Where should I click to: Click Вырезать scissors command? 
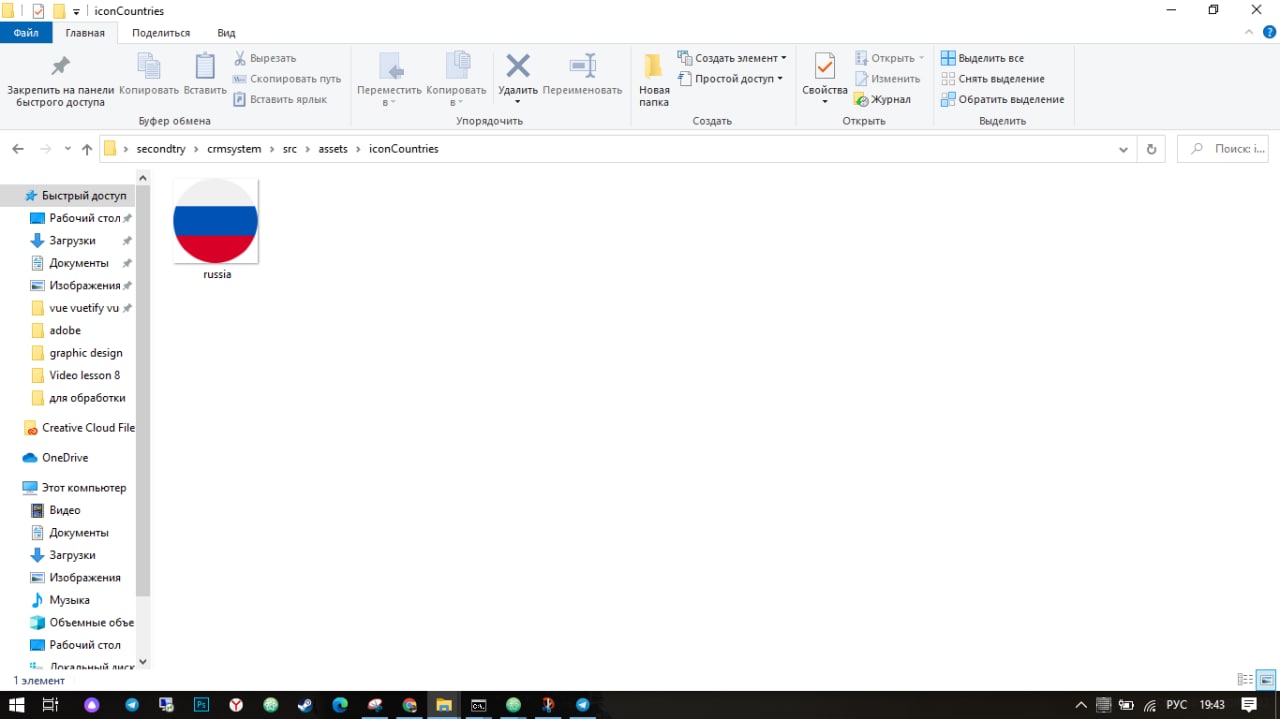tap(265, 58)
